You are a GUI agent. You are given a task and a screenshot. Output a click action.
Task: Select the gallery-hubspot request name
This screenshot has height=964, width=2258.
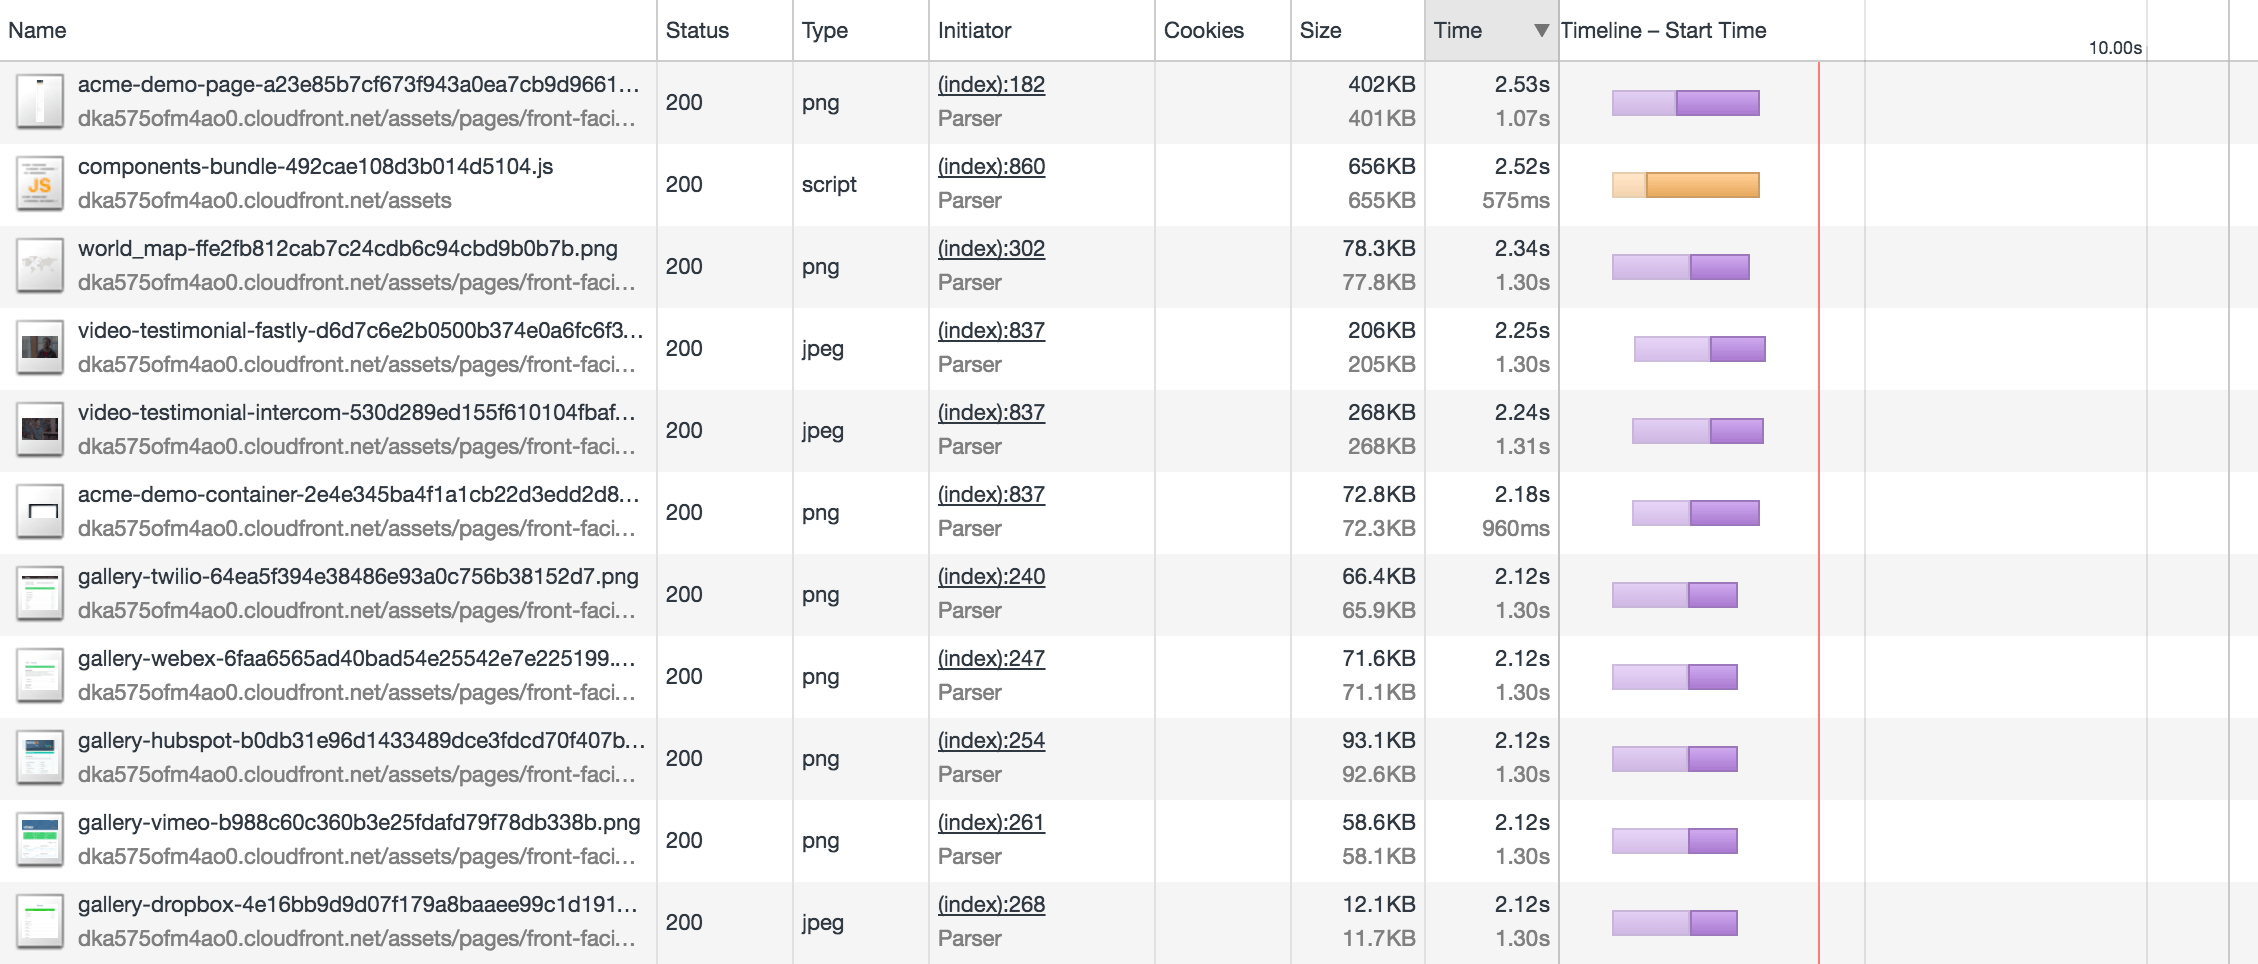[361, 741]
